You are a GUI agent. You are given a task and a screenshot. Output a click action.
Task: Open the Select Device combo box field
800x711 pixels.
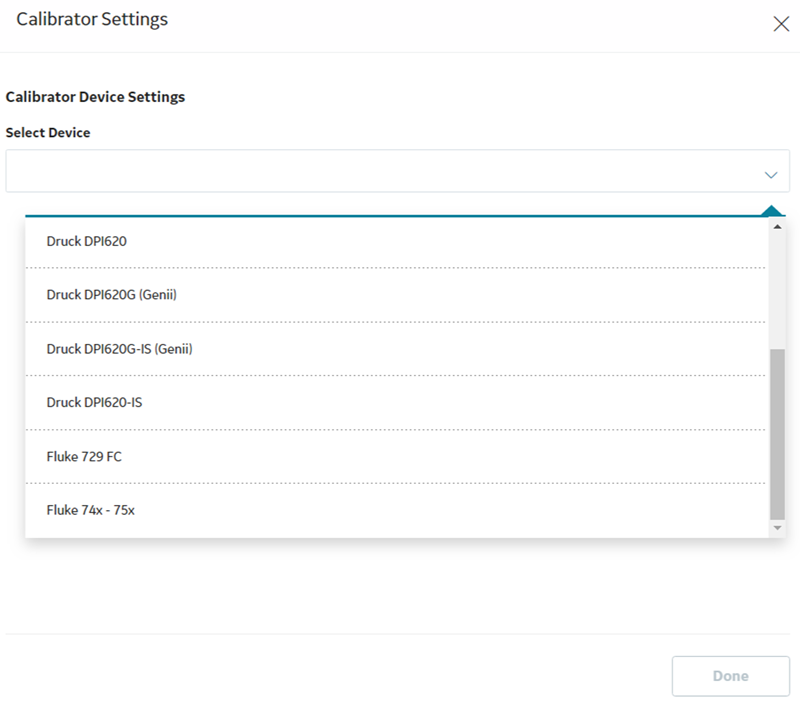[x=397, y=171]
